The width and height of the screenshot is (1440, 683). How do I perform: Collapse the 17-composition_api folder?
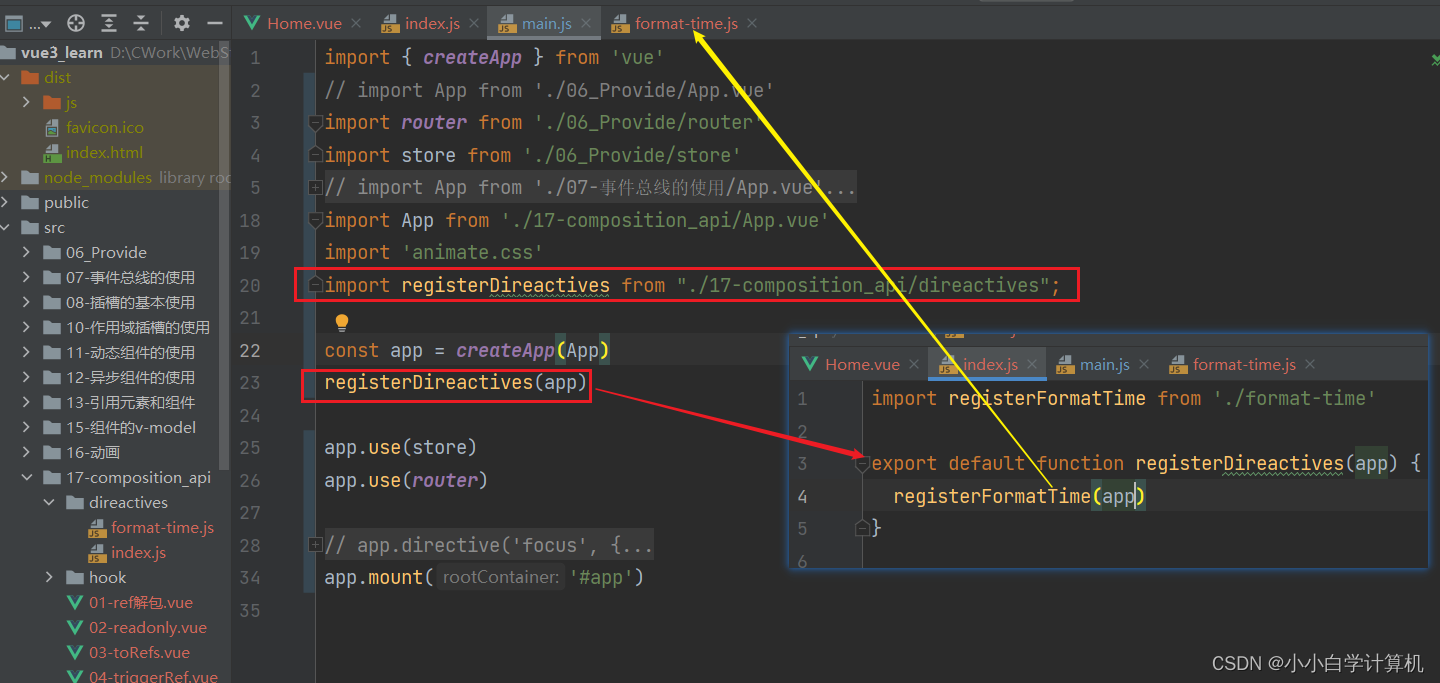pos(28,478)
